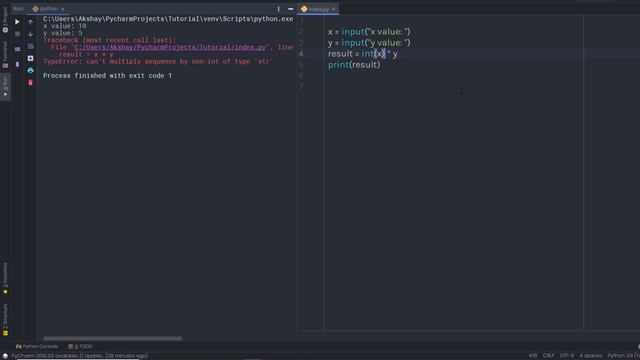The height and width of the screenshot is (360, 640).
Task: Click the cursor position indicator in status bar
Action: pyautogui.click(x=533, y=356)
